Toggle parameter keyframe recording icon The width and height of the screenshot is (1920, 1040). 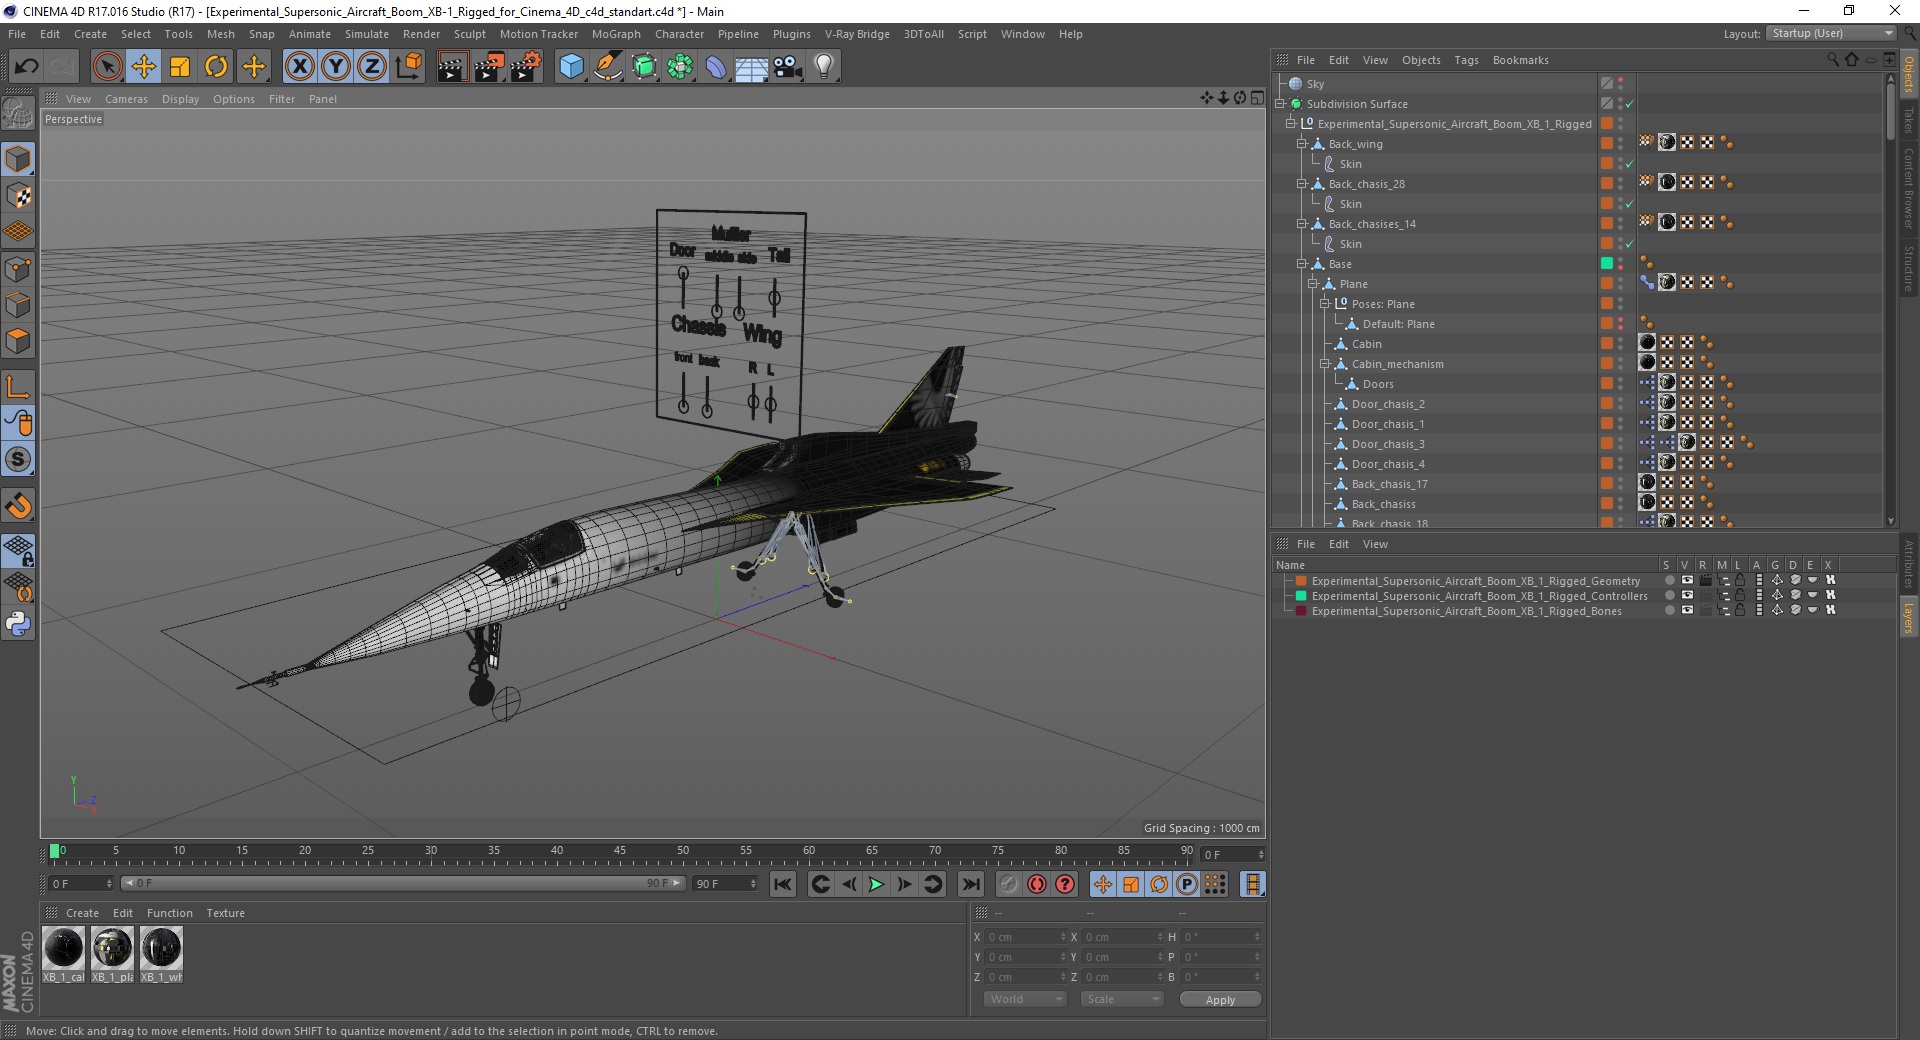coord(1187,884)
